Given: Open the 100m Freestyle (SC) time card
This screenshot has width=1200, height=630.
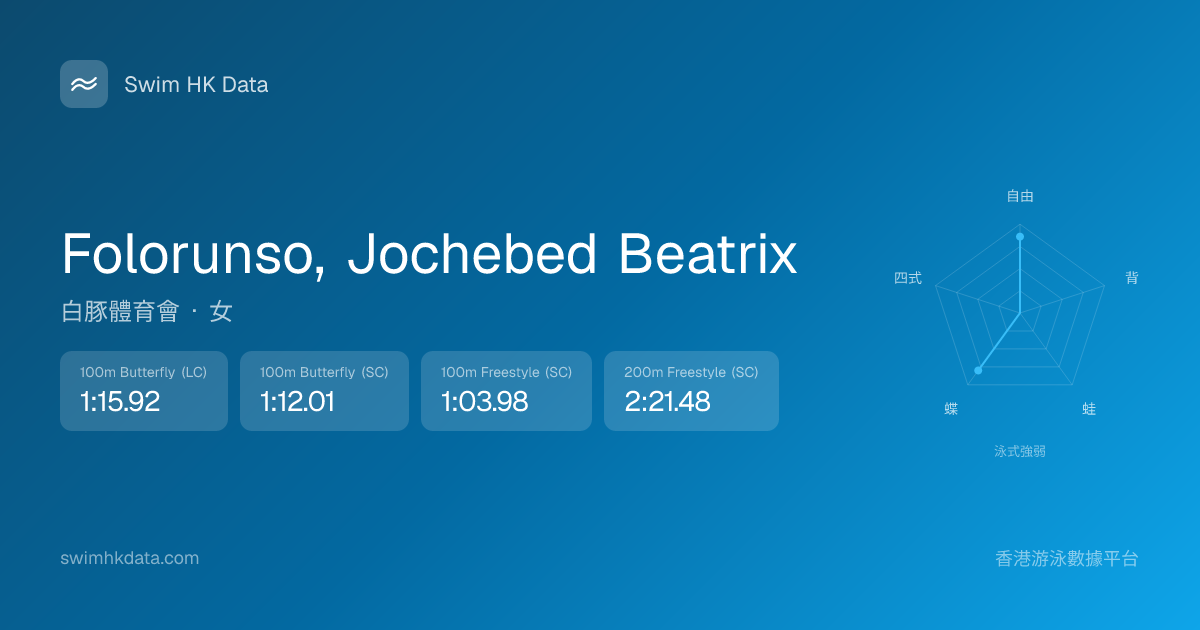Looking at the screenshot, I should 506,391.
